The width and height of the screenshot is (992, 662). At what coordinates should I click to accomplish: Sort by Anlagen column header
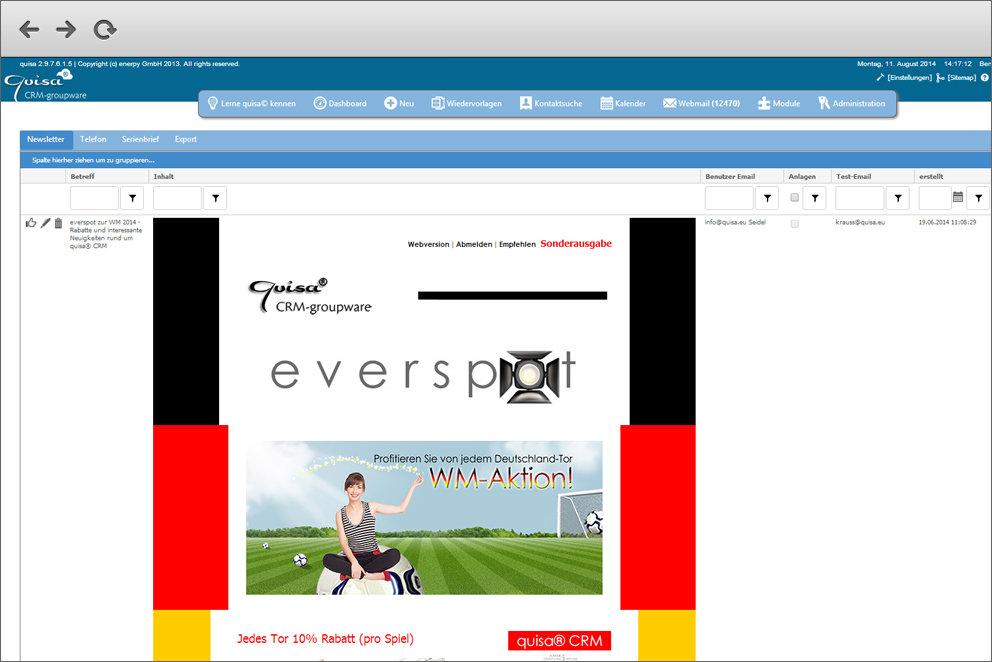coord(802,177)
